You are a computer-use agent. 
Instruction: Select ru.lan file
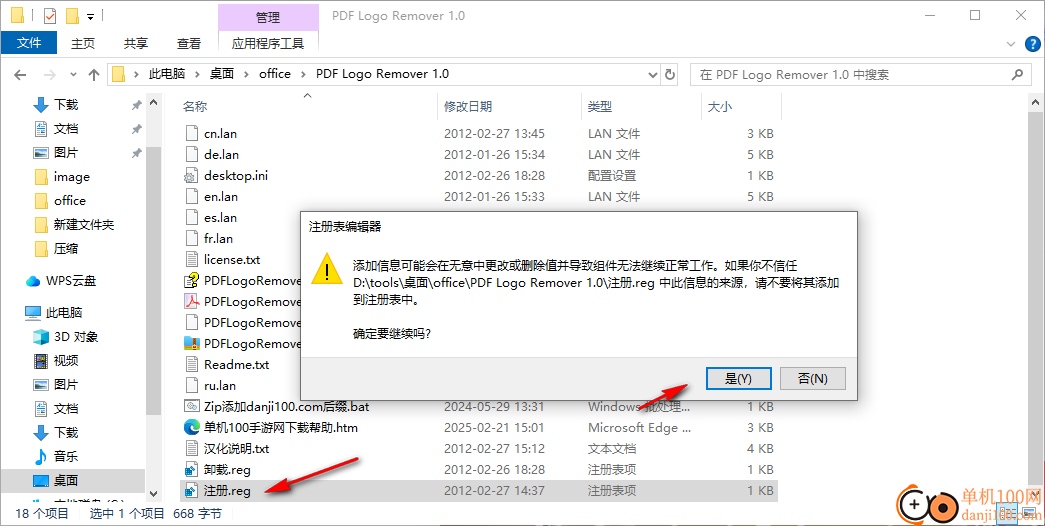coord(220,386)
